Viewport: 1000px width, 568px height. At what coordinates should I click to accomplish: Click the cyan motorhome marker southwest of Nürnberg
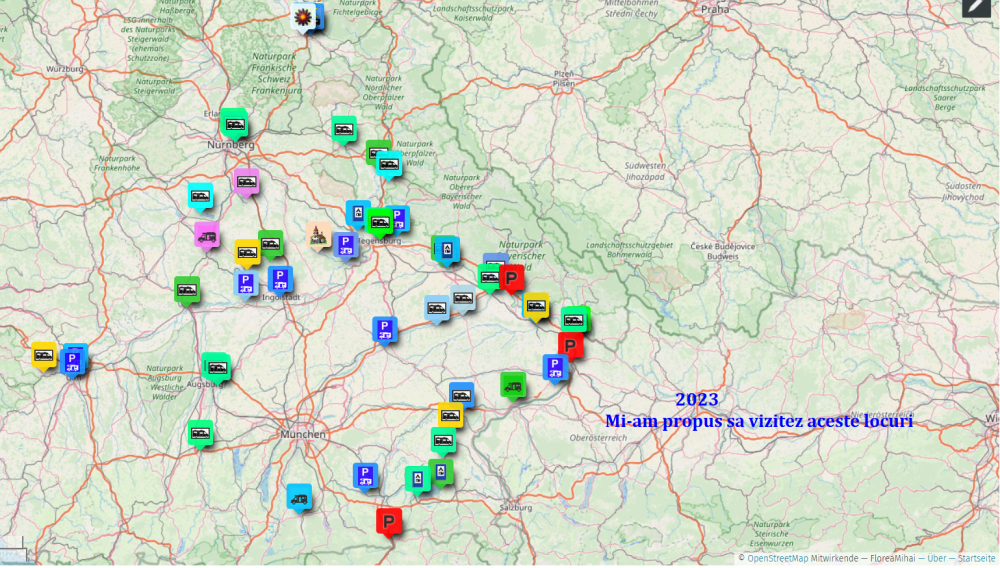coord(201,195)
